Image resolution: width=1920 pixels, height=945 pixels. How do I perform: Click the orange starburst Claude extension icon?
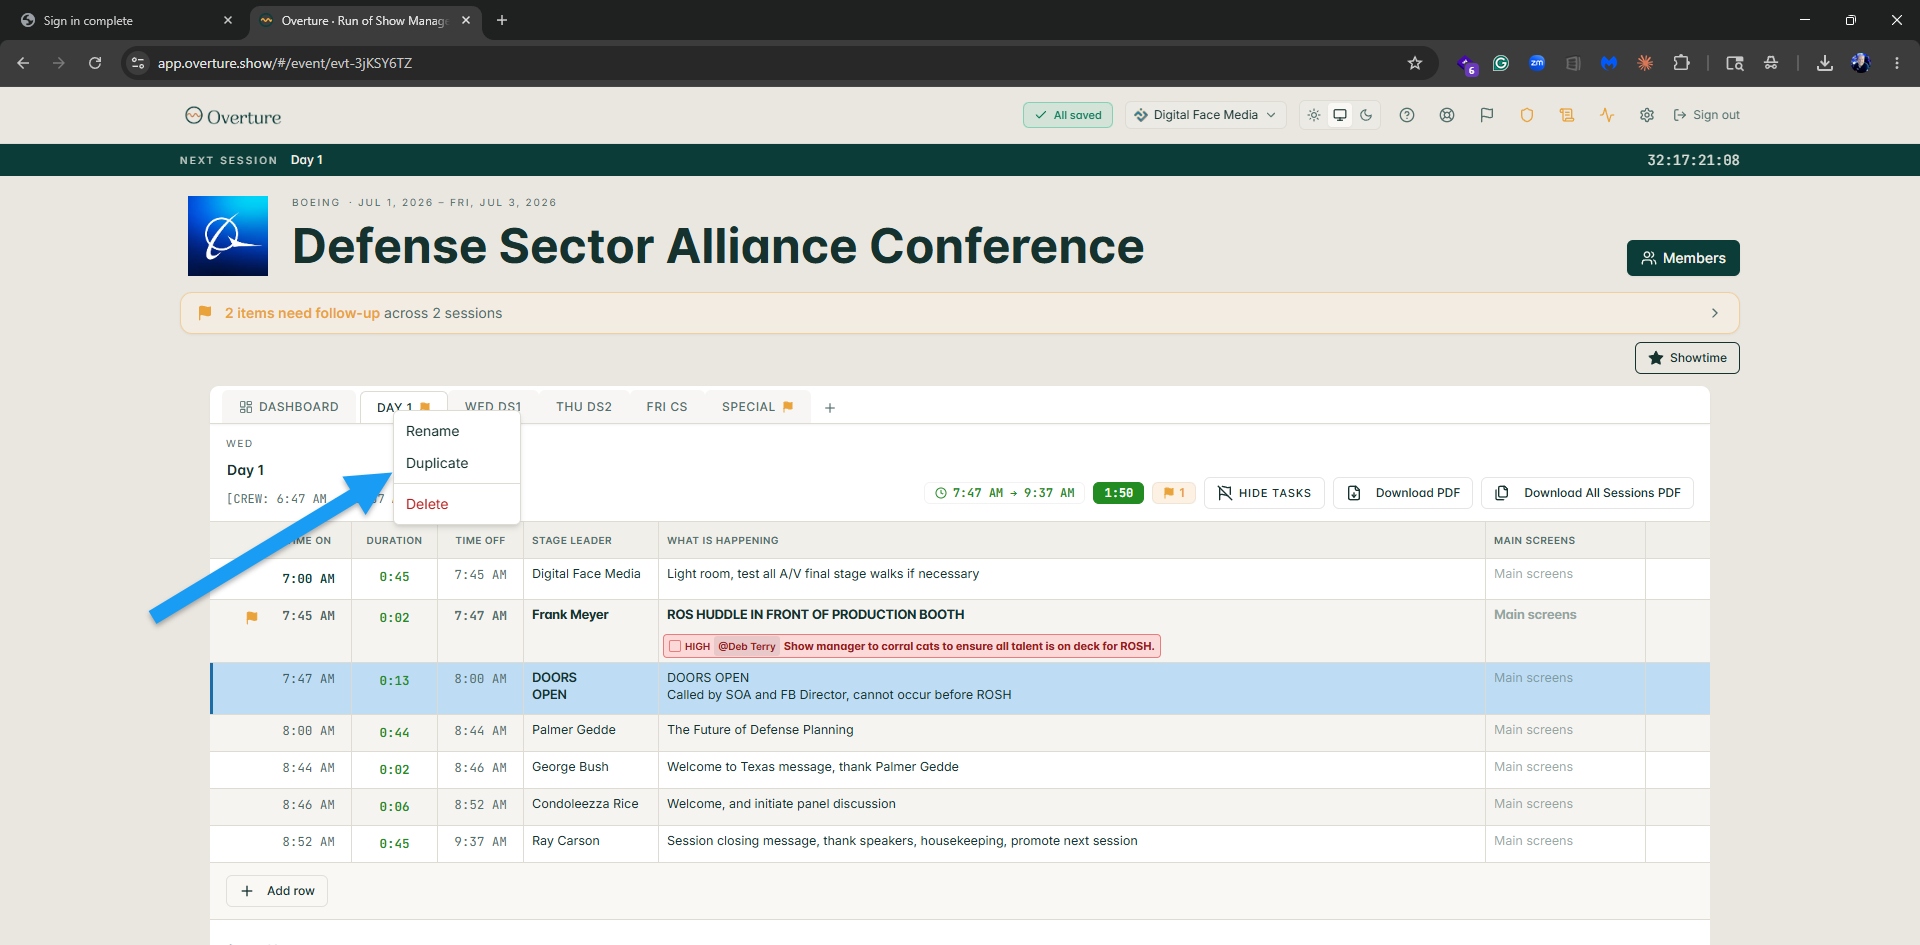coord(1645,63)
